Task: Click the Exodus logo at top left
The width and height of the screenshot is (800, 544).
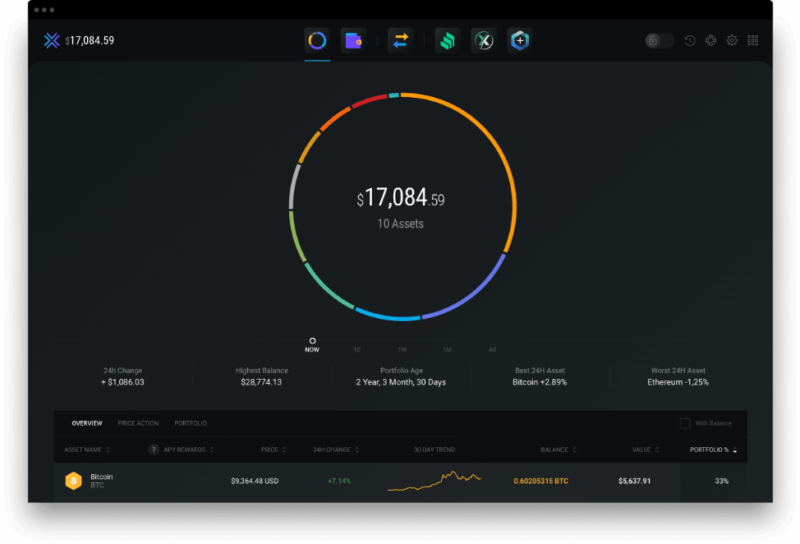Action: point(52,40)
